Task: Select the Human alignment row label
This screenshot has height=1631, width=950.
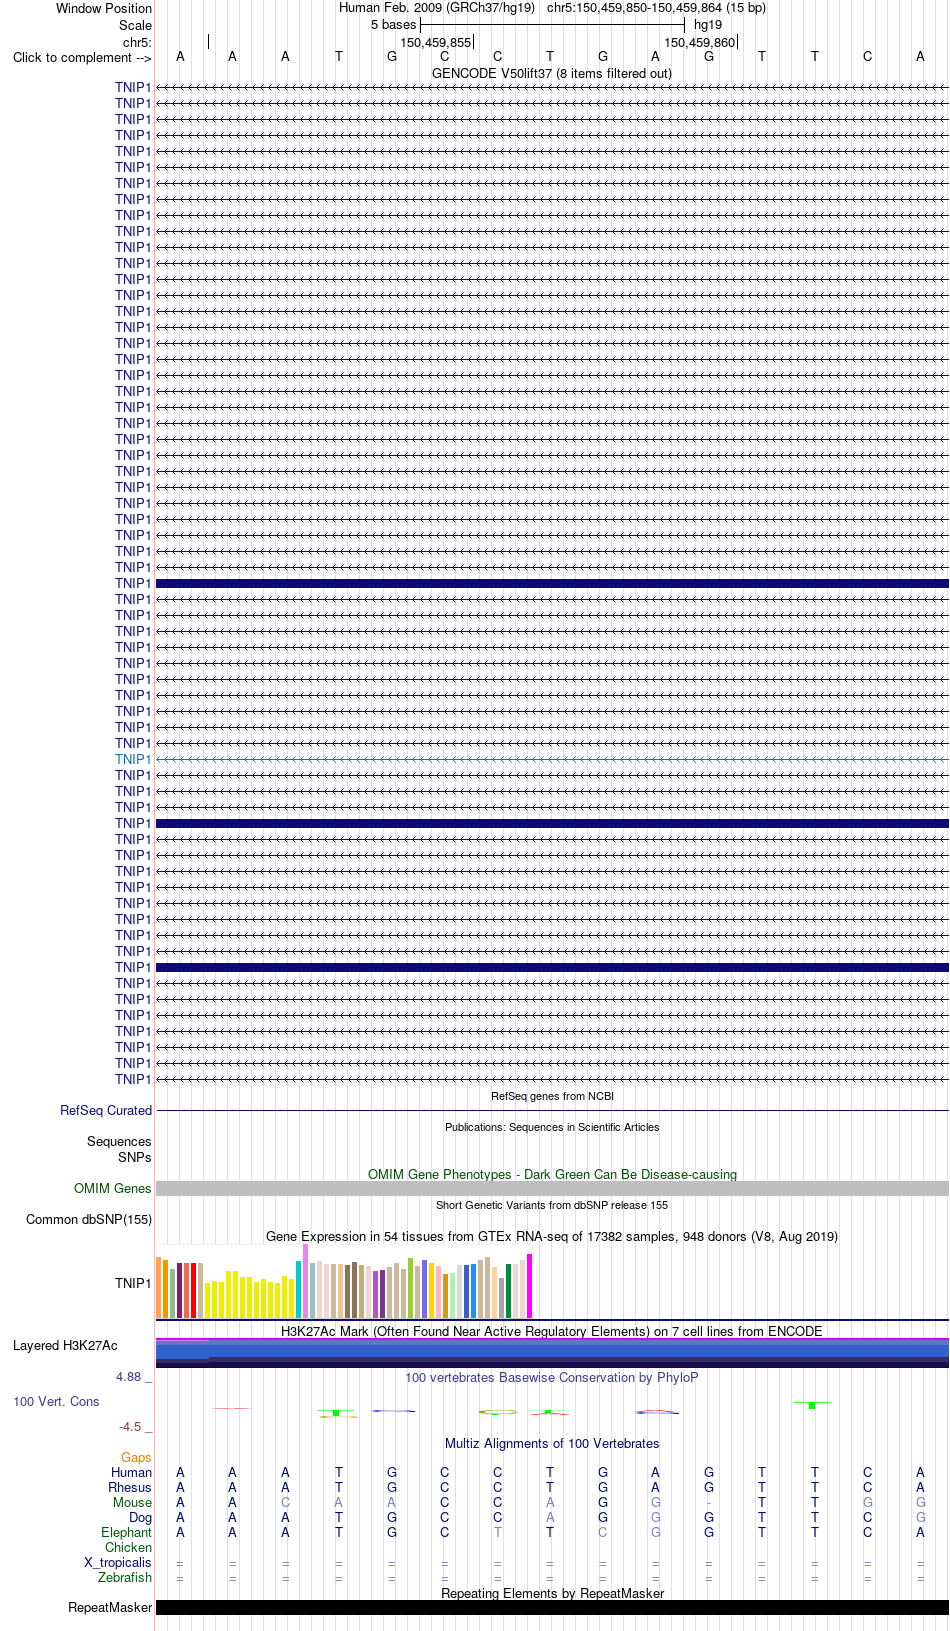Action: click(x=132, y=1472)
